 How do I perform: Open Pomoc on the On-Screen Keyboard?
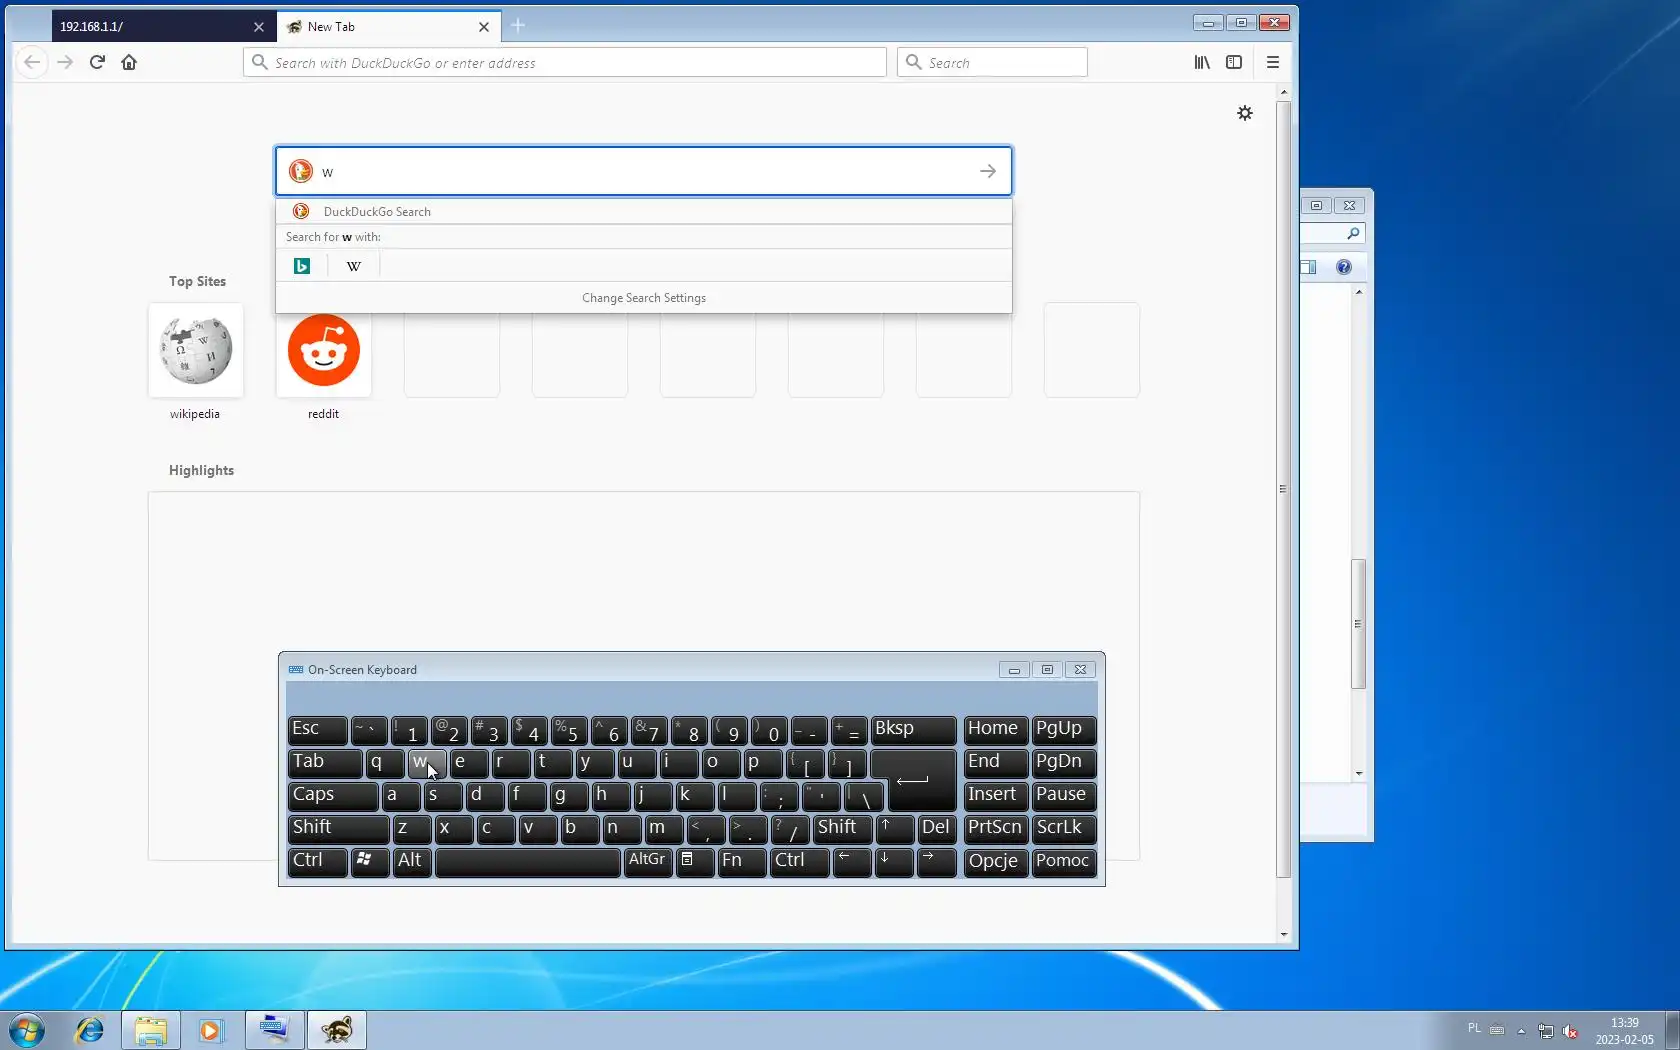tap(1064, 862)
